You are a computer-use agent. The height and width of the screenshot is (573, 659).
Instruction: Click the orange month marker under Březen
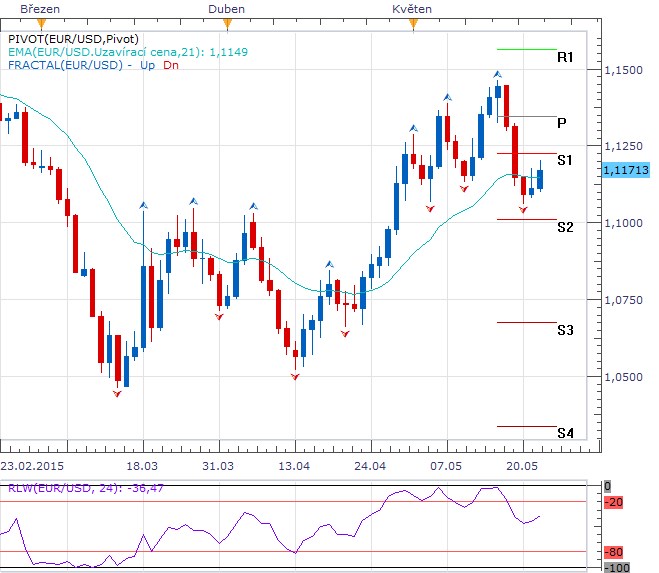click(41, 24)
